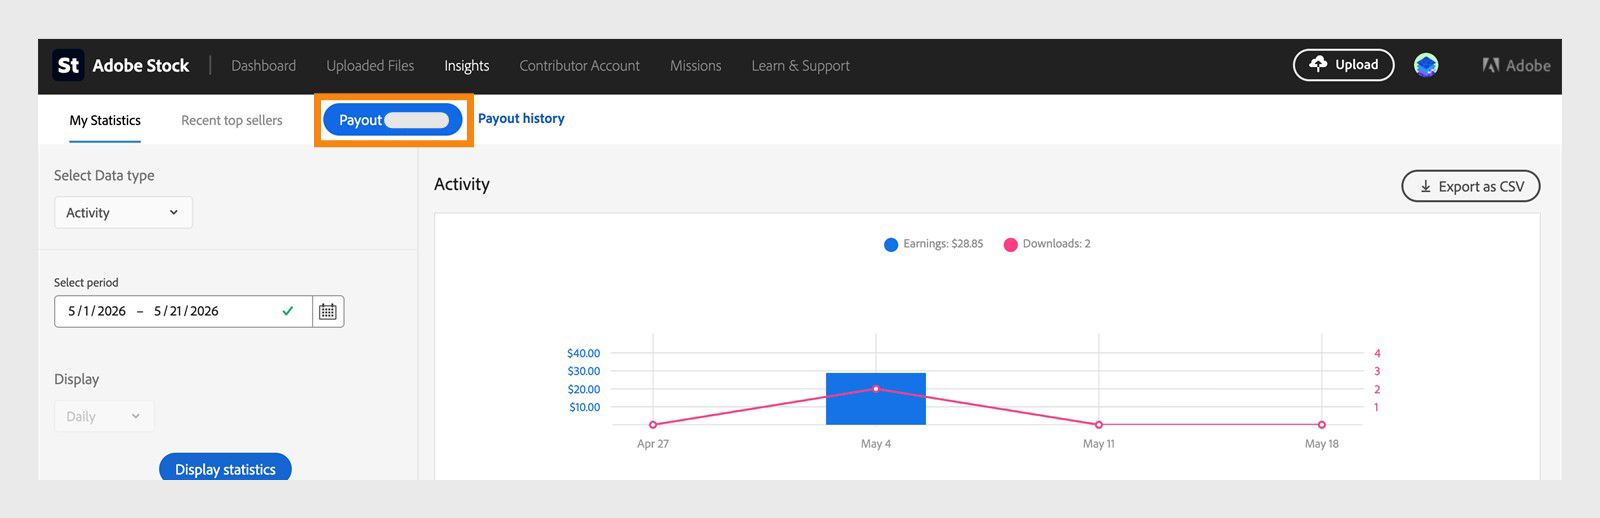Click the date range period input field

coord(184,311)
